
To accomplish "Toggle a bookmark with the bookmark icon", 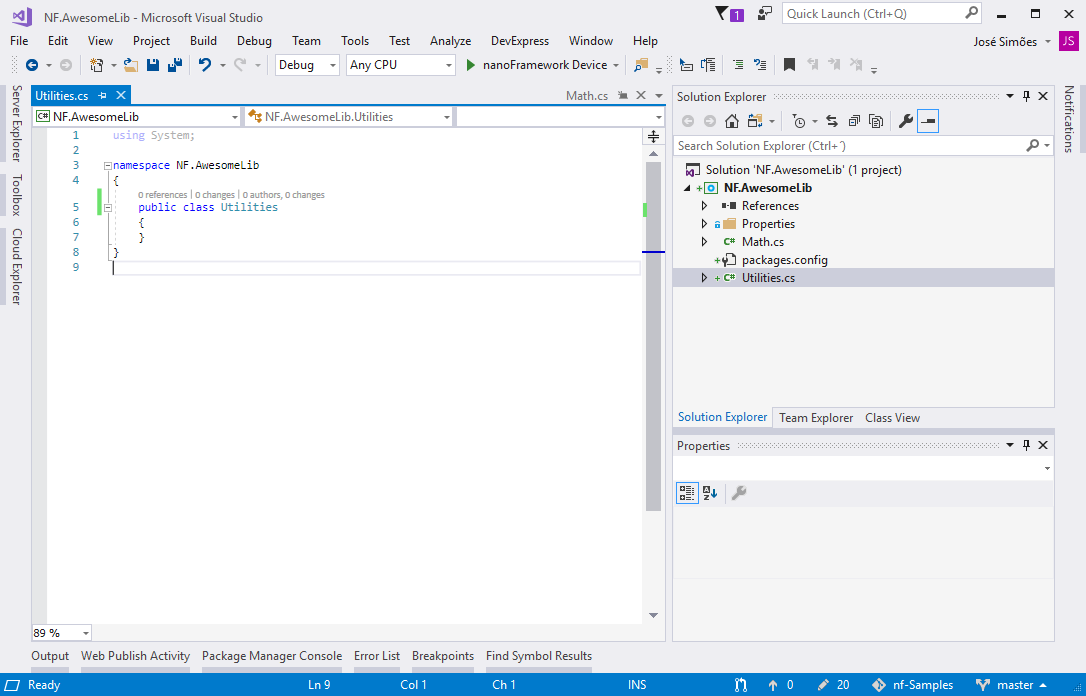I will click(789, 65).
